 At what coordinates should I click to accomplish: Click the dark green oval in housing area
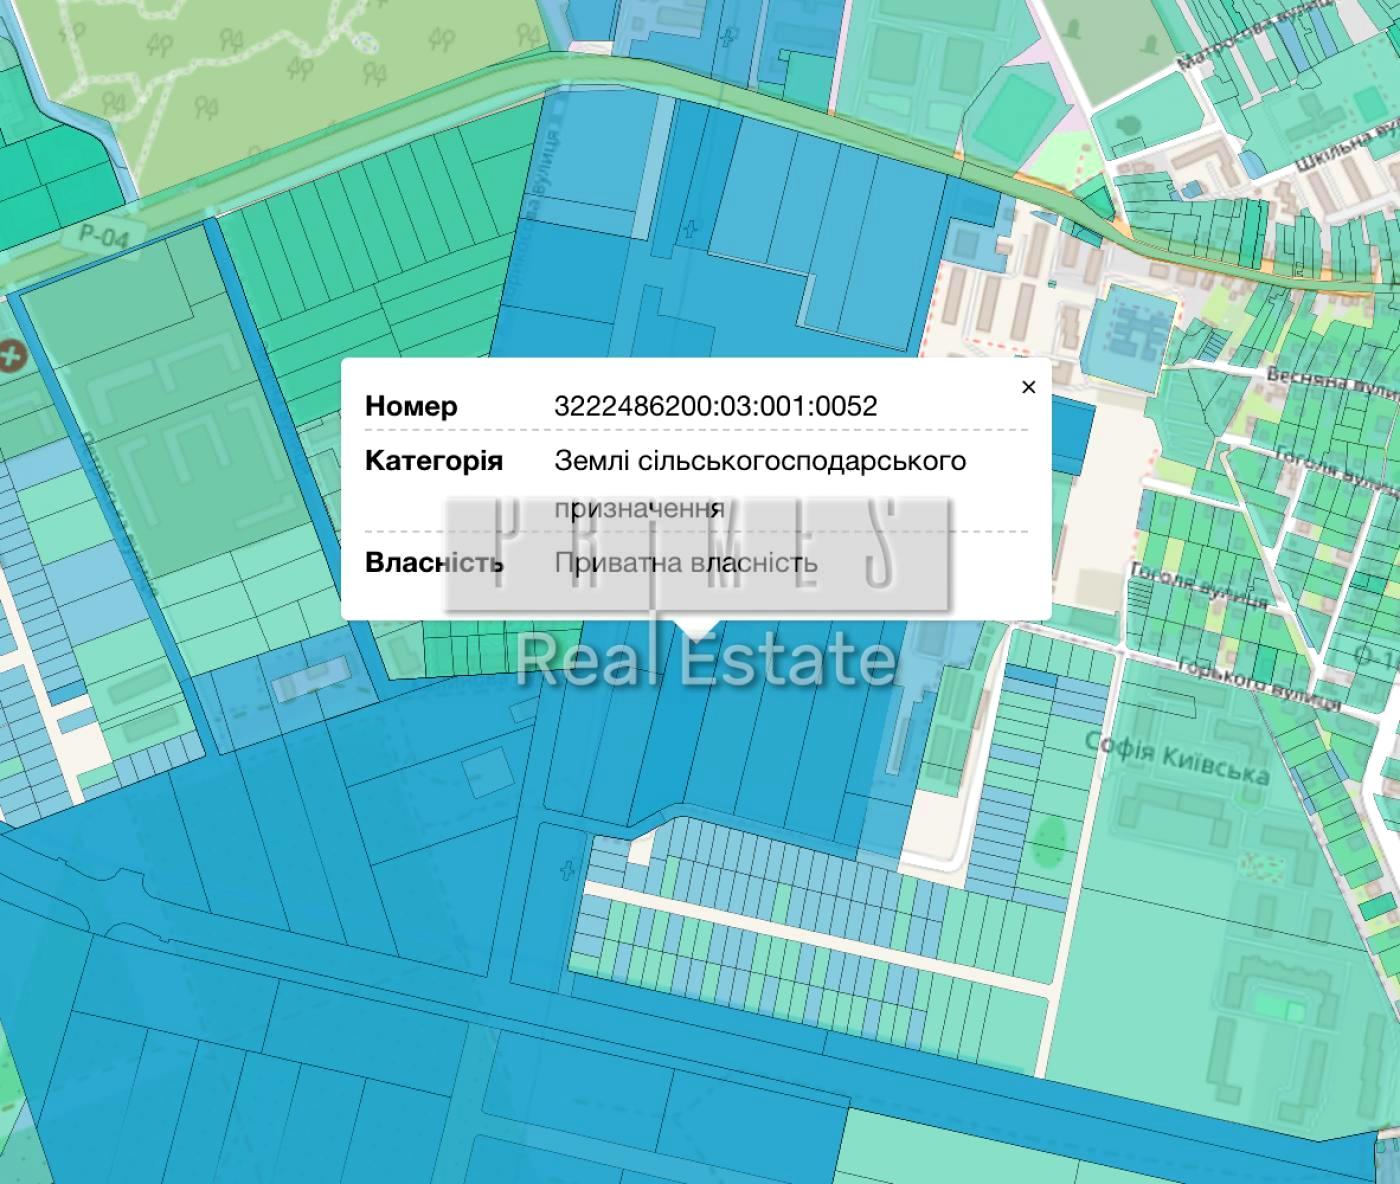1048,841
